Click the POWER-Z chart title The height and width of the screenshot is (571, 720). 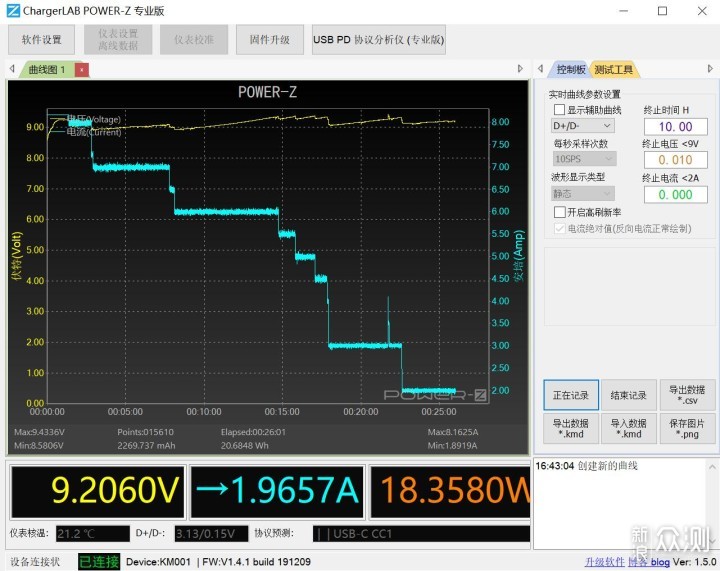(267, 92)
